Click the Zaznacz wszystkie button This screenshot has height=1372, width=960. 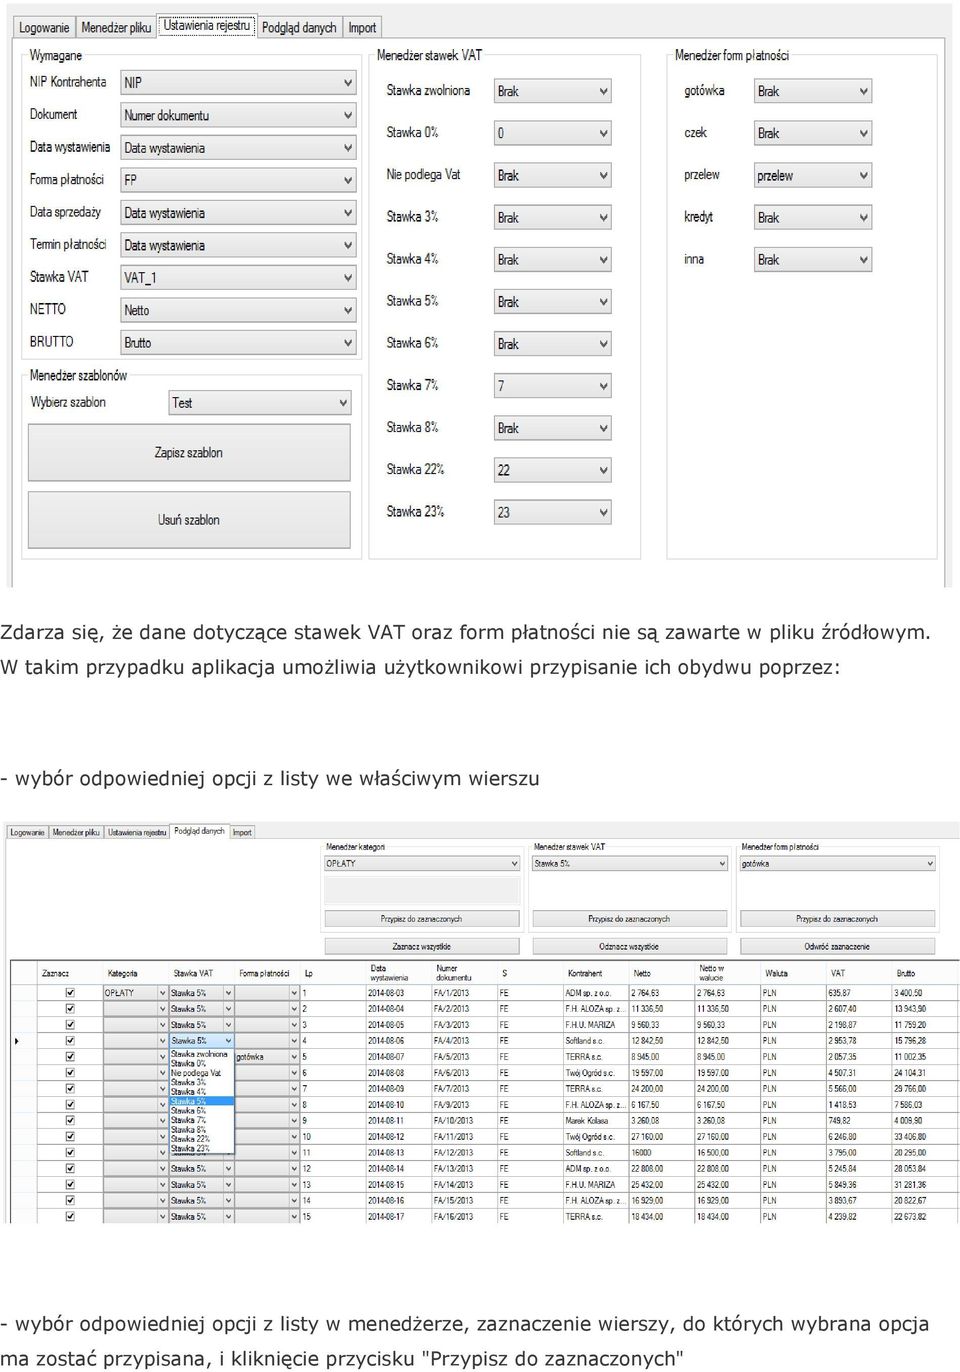tap(421, 946)
